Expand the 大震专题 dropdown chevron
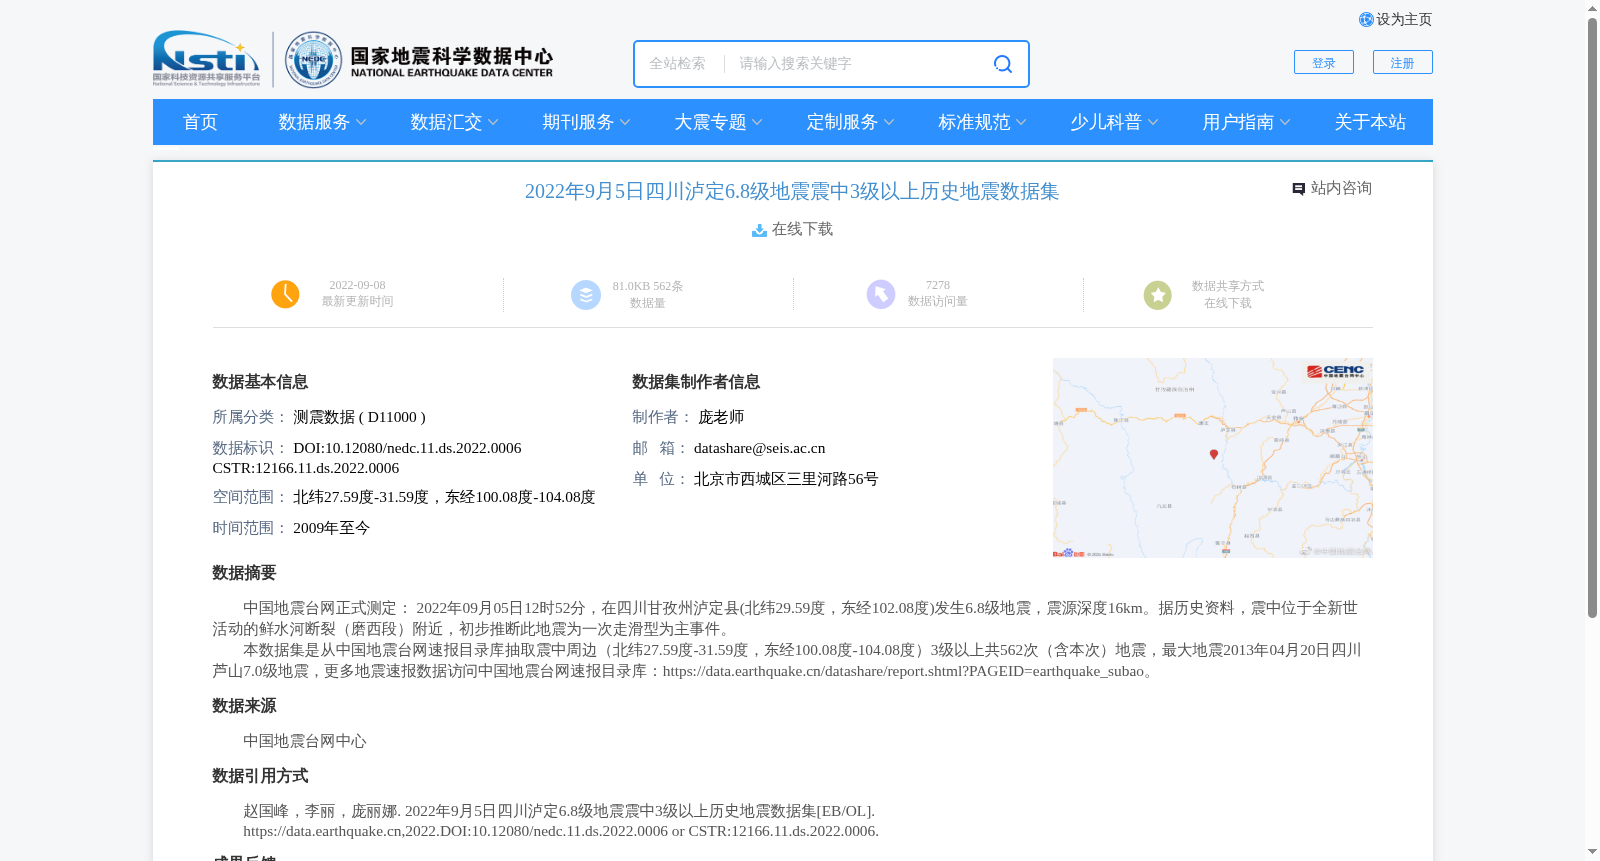 coord(757,123)
